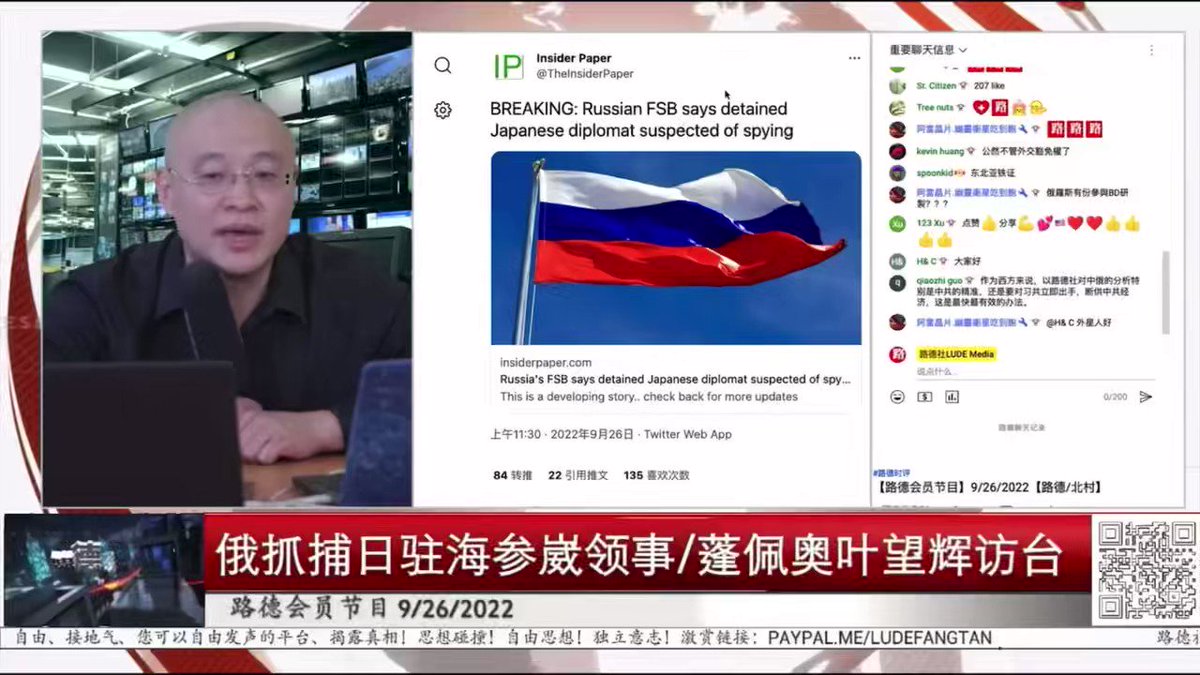
Task: Click the poll bar-chart icon in chat
Action: coord(952,397)
